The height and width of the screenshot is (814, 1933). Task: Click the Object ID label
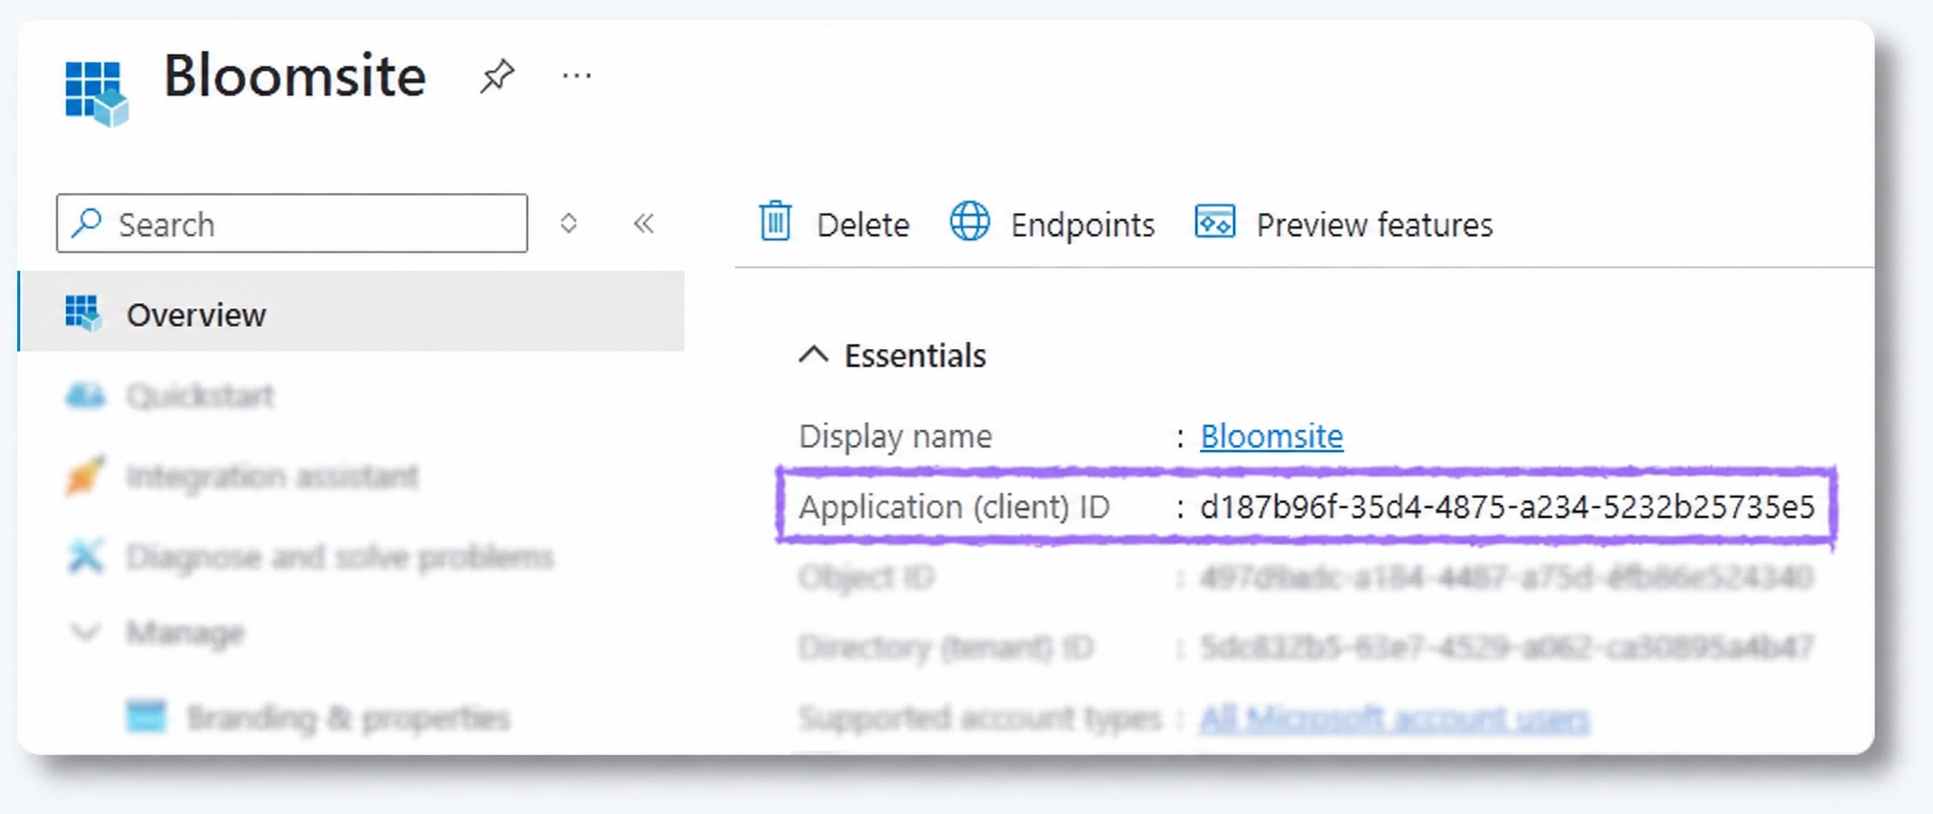(x=866, y=577)
